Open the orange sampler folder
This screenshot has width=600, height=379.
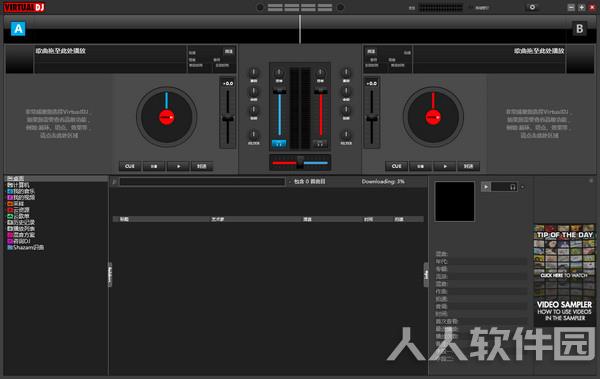[x=16, y=204]
